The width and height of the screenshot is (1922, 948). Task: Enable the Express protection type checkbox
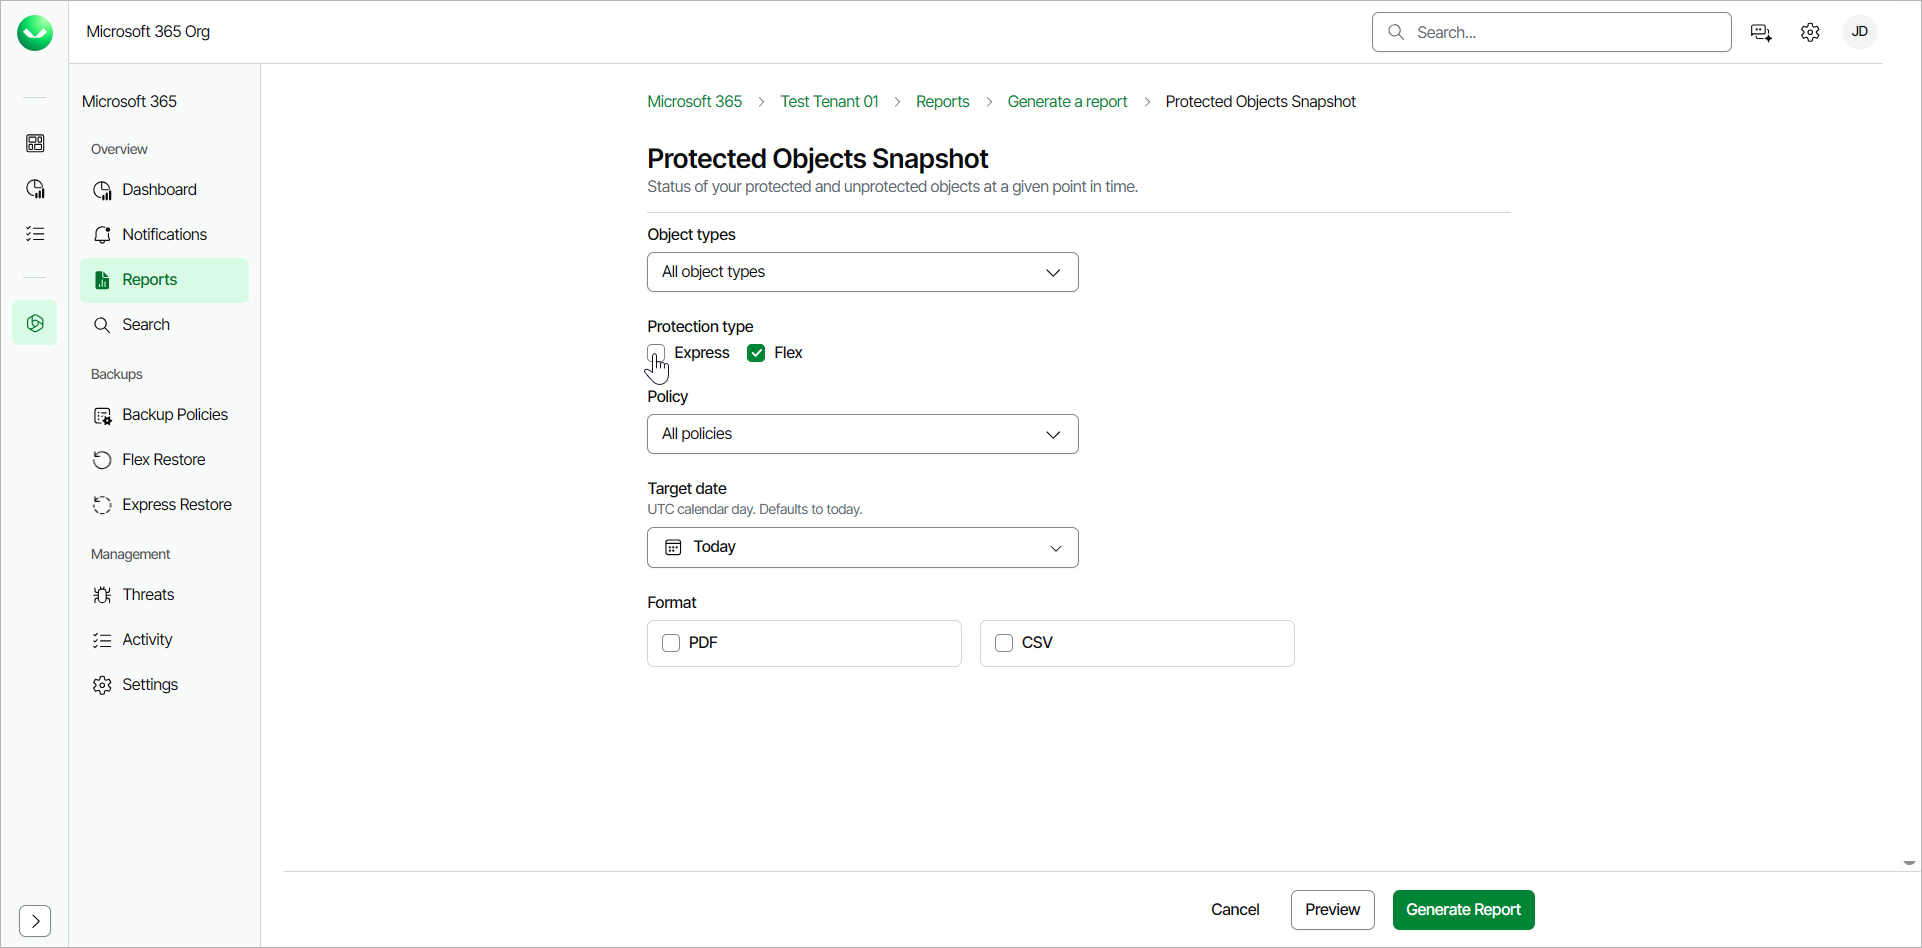(x=656, y=353)
